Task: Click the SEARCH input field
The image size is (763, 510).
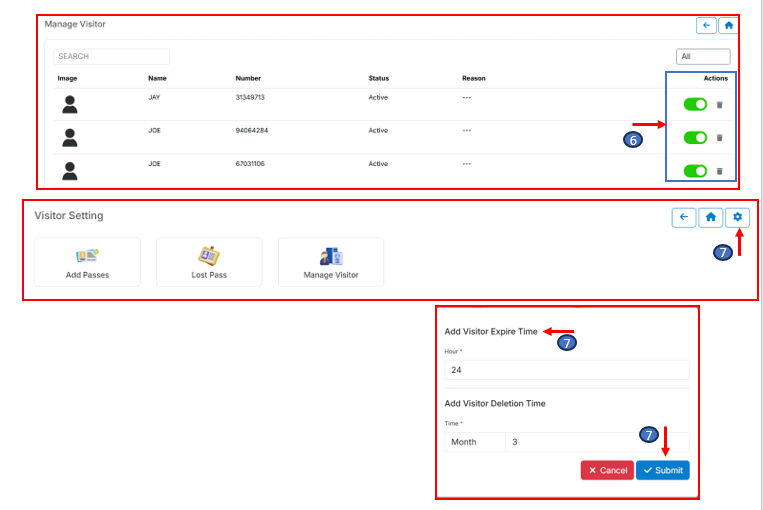Action: 111,57
